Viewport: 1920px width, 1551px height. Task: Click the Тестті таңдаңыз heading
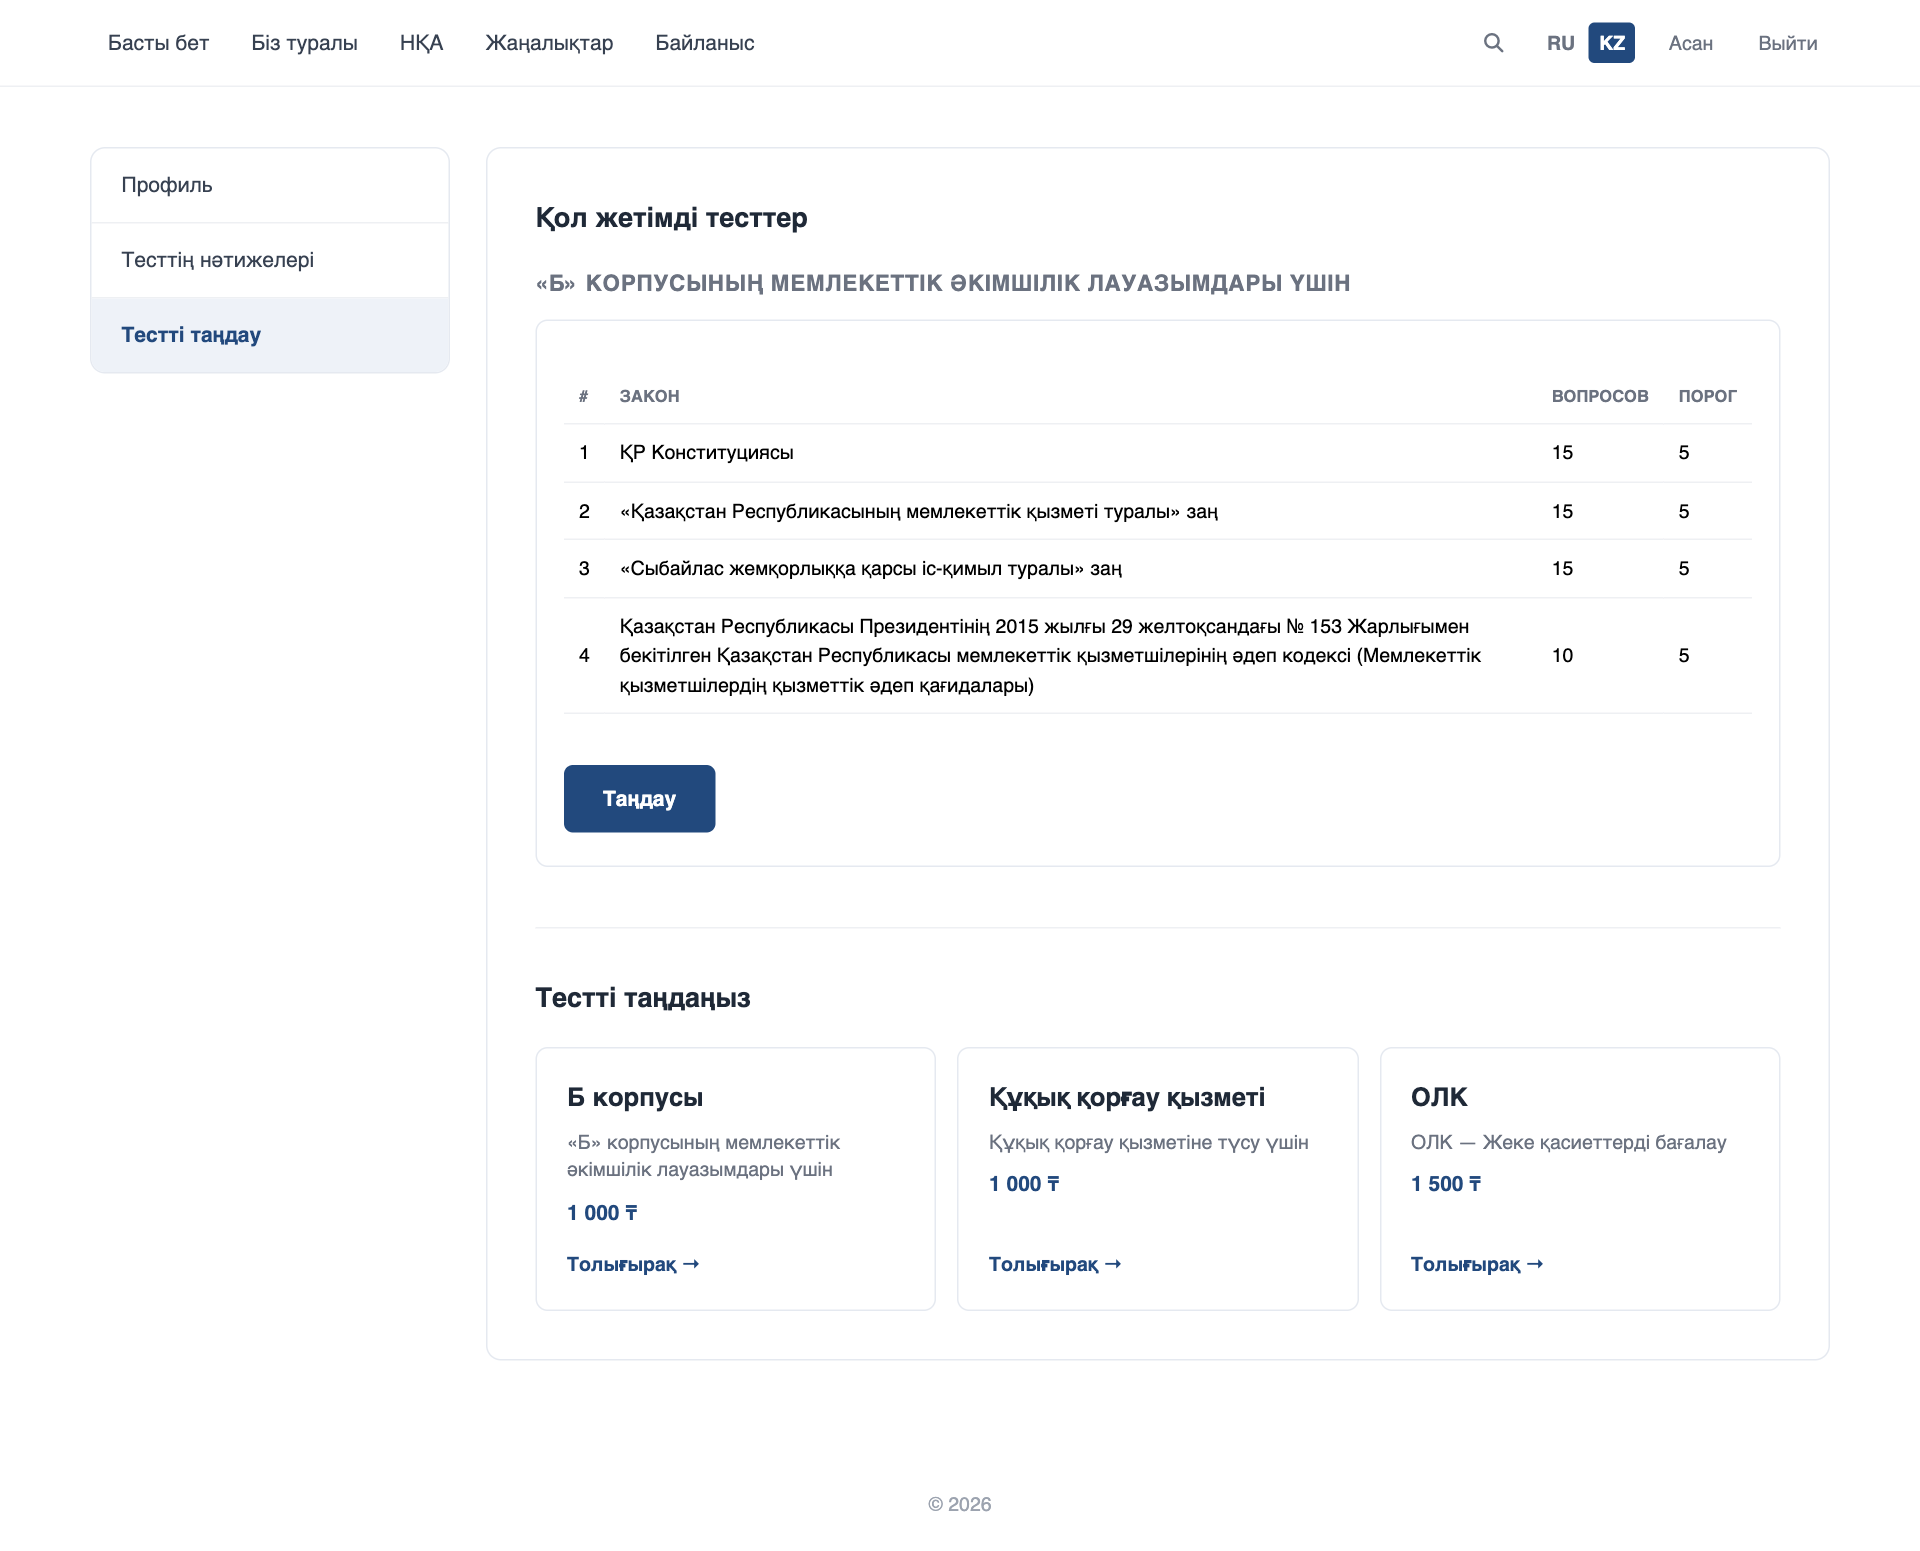642,998
